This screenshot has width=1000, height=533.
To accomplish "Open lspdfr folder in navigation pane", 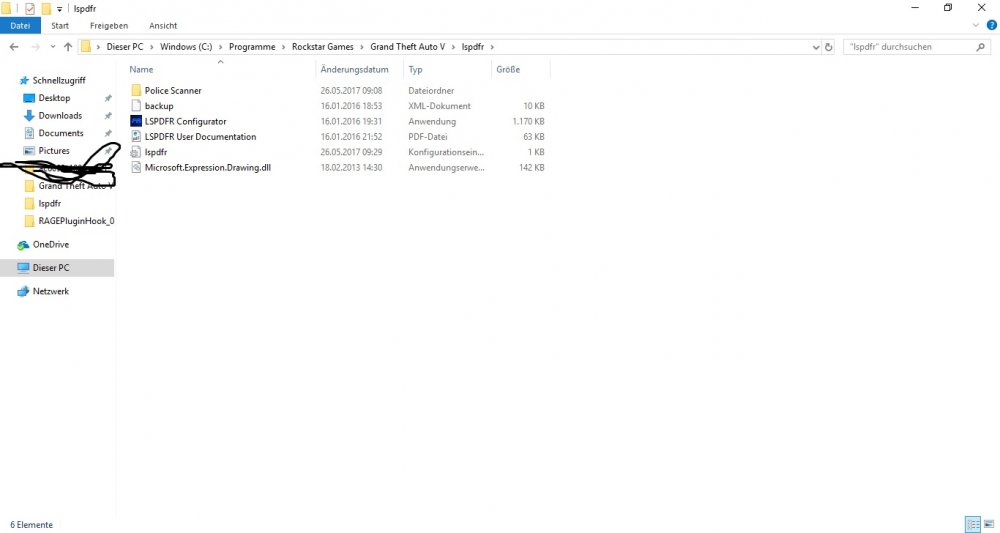I will pos(49,203).
